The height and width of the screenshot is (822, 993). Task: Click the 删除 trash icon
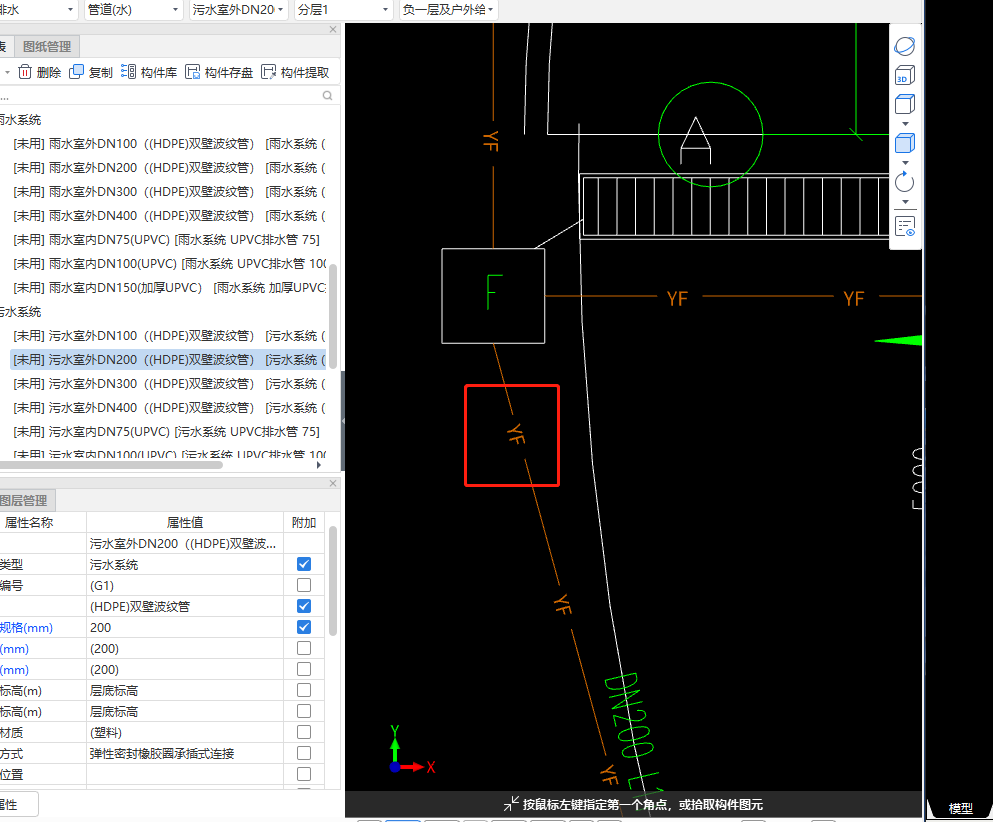click(x=25, y=72)
